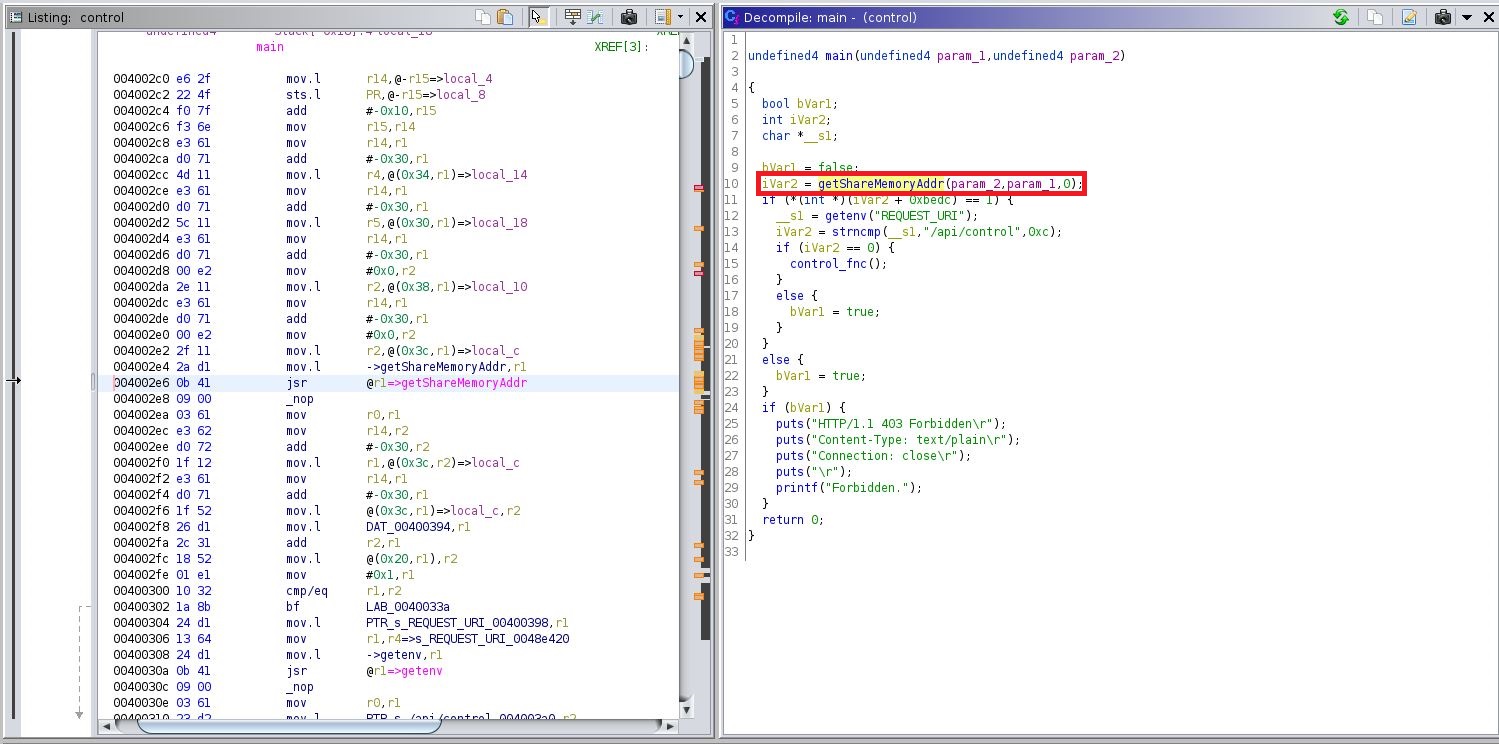This screenshot has width=1499, height=744.
Task: Toggle the Listing overview margin icon
Action: pyautogui.click(x=662, y=17)
